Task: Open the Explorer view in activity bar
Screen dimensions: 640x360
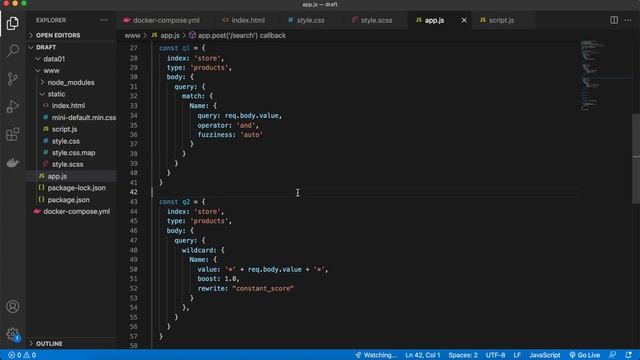Action: pos(13,23)
